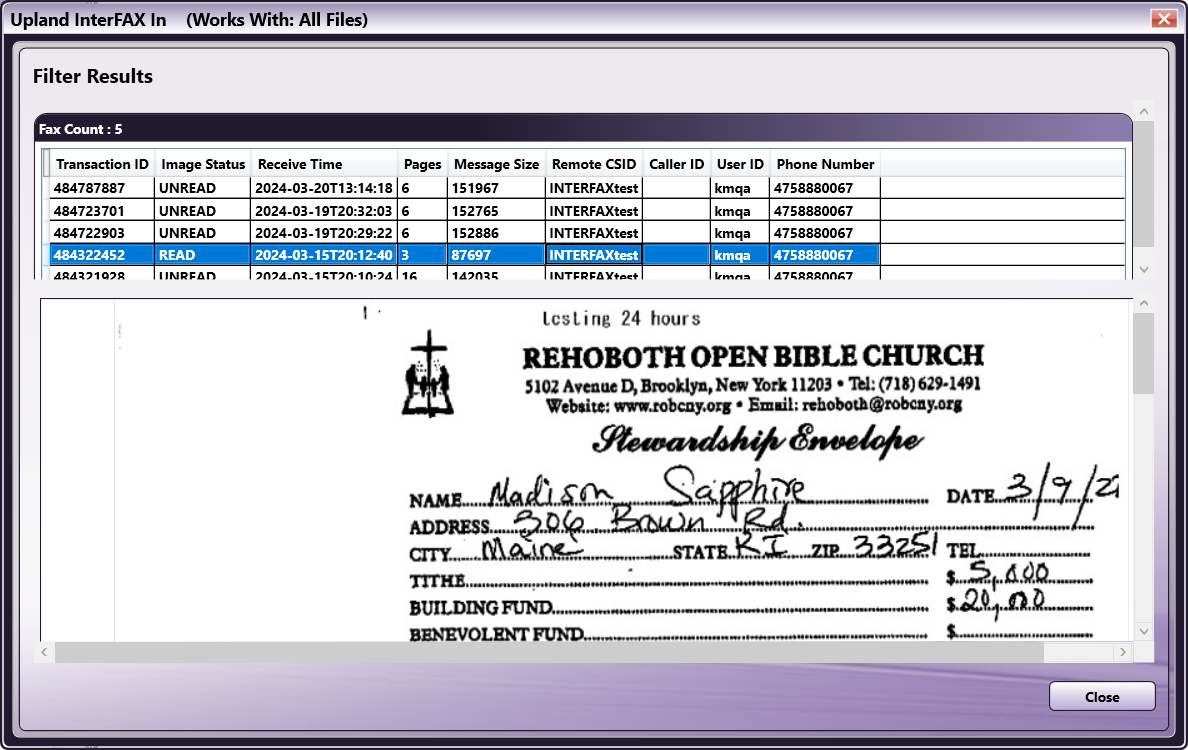Click receive time 2024-03-19T20:29:22
The width and height of the screenshot is (1188, 750).
point(324,233)
